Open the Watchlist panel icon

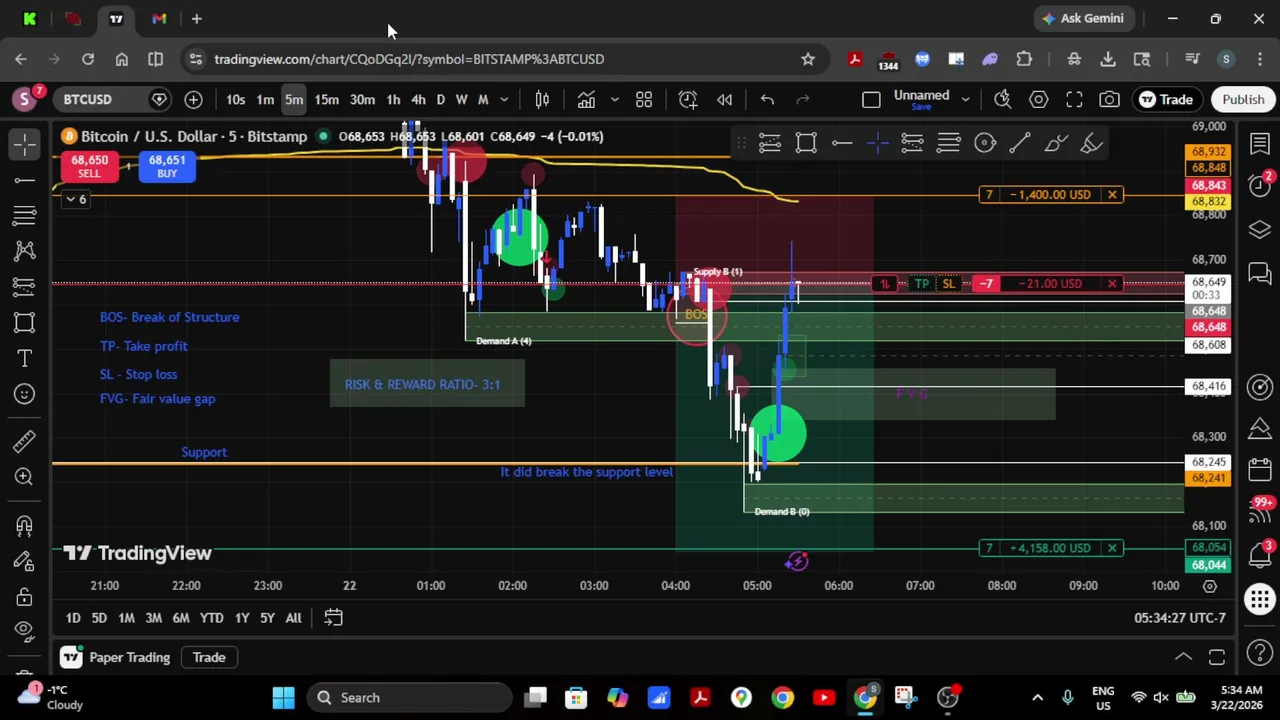[x=1259, y=145]
